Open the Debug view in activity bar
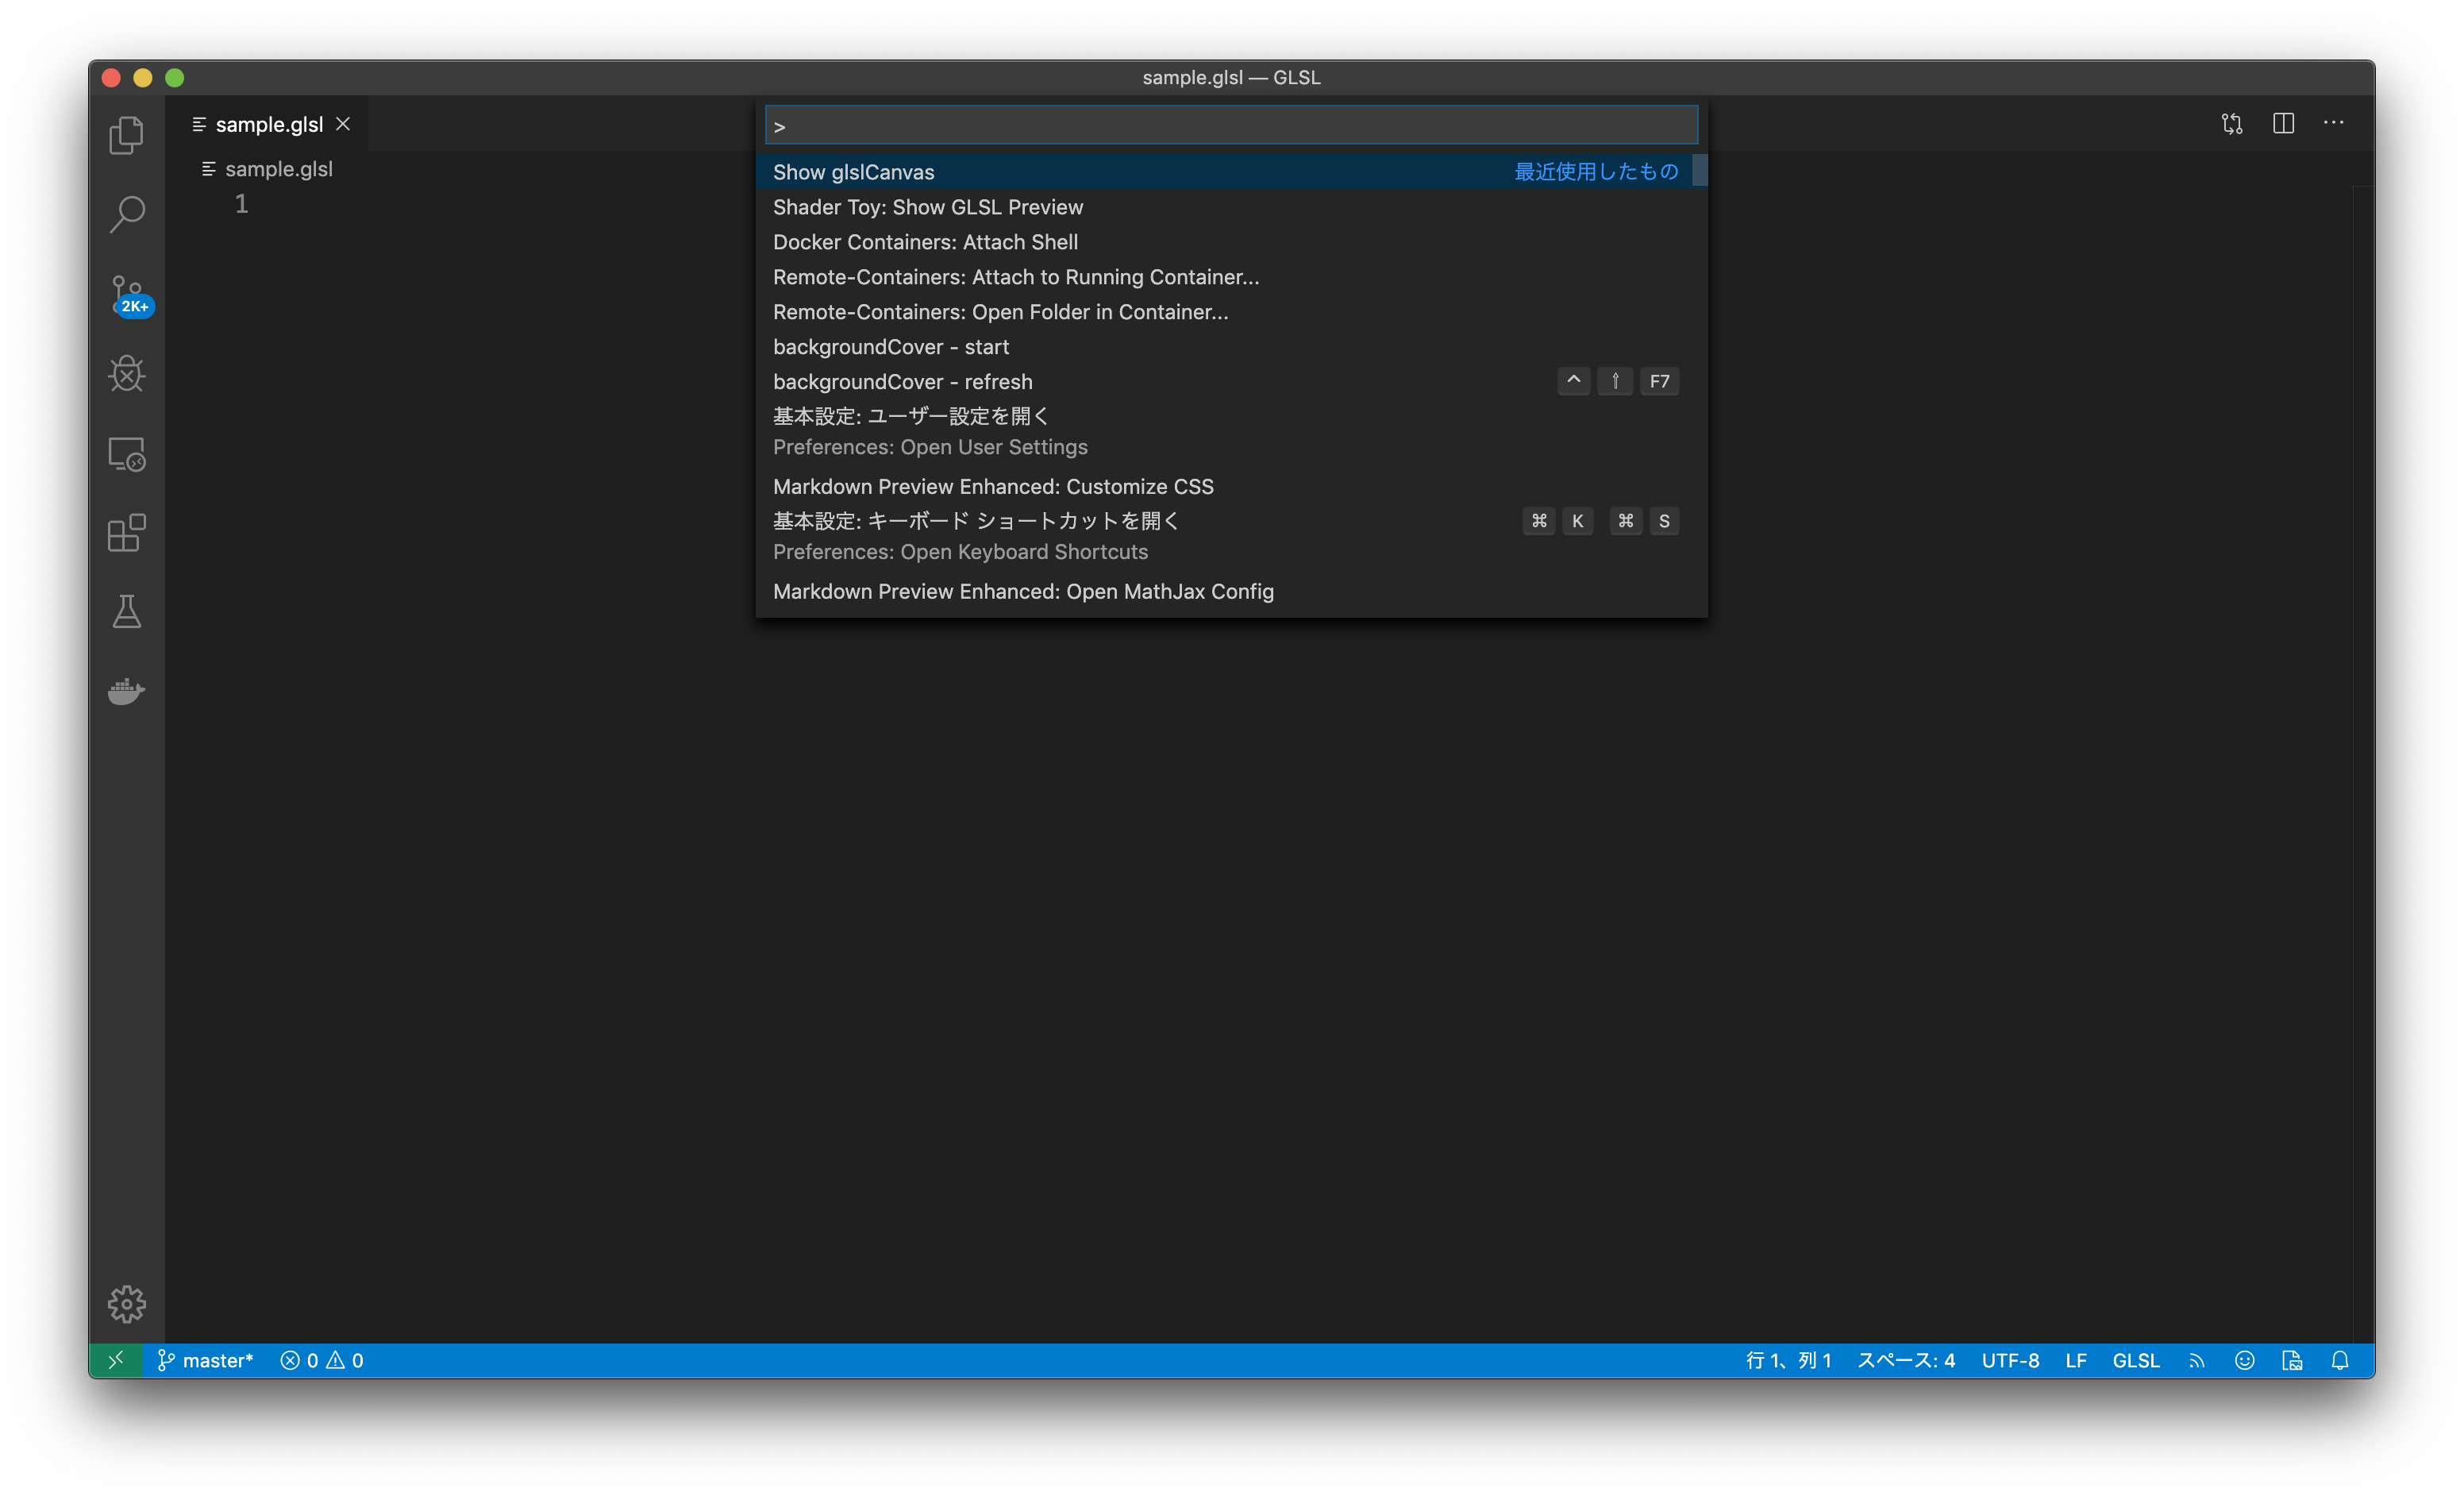 coord(127,374)
